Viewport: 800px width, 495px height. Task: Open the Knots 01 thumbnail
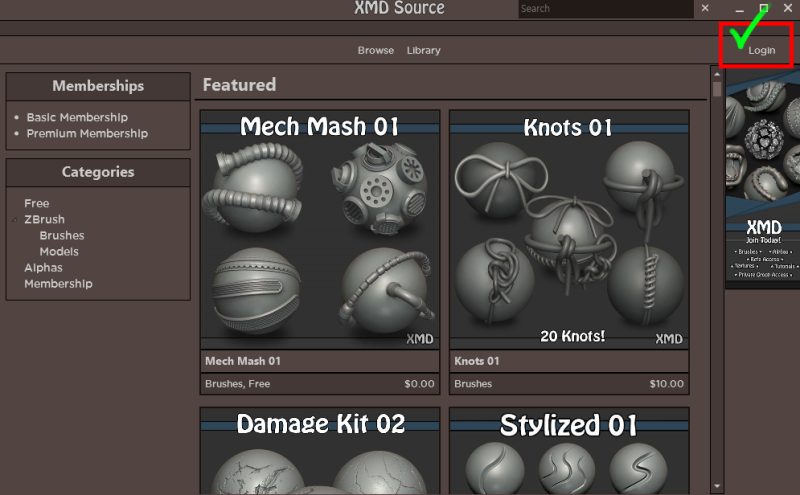pos(569,230)
